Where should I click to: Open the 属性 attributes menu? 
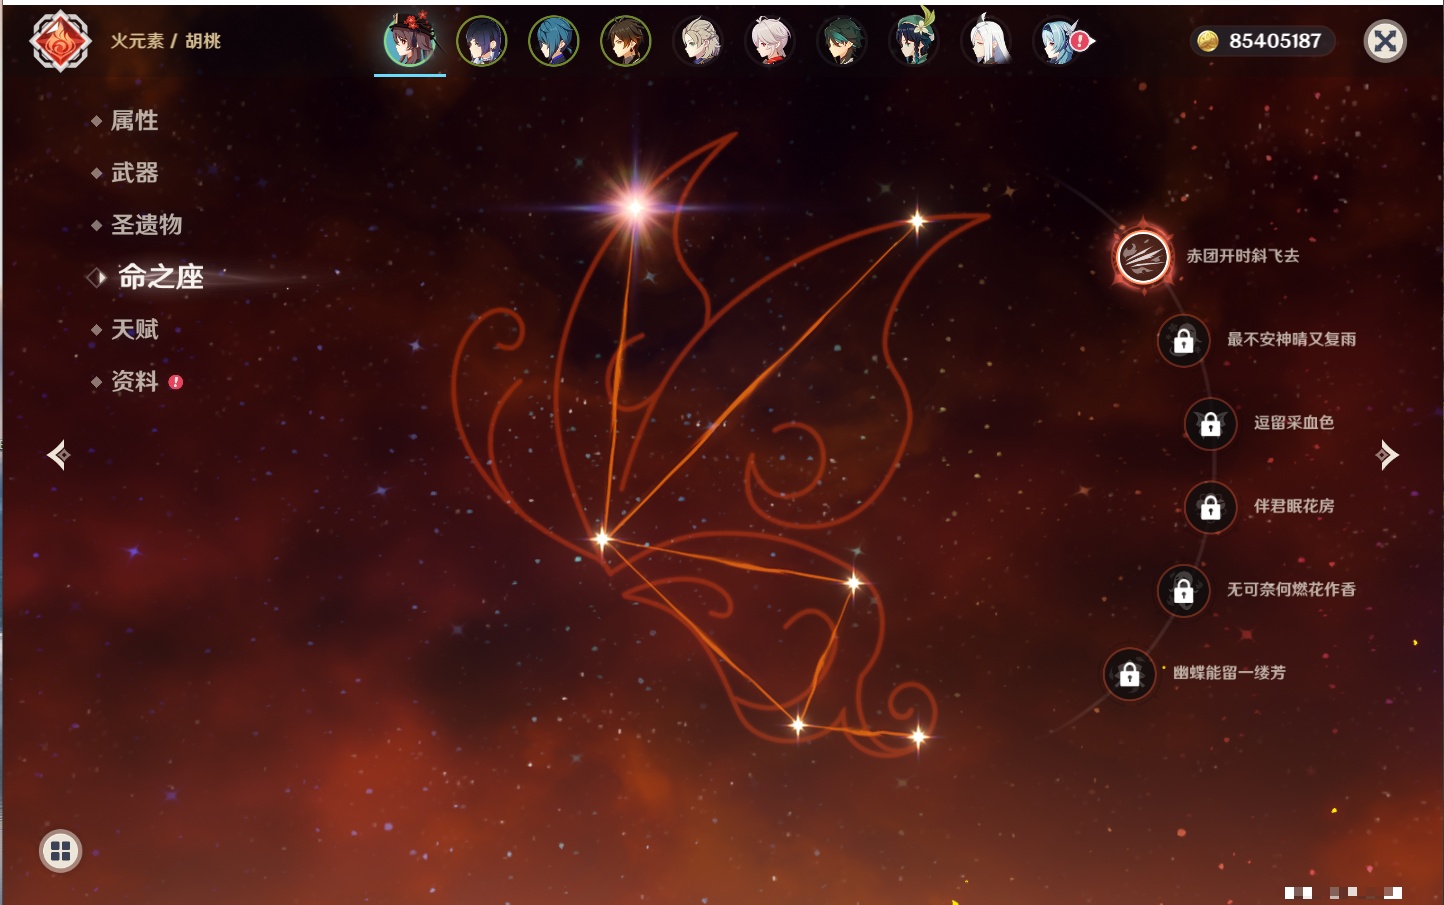[134, 121]
